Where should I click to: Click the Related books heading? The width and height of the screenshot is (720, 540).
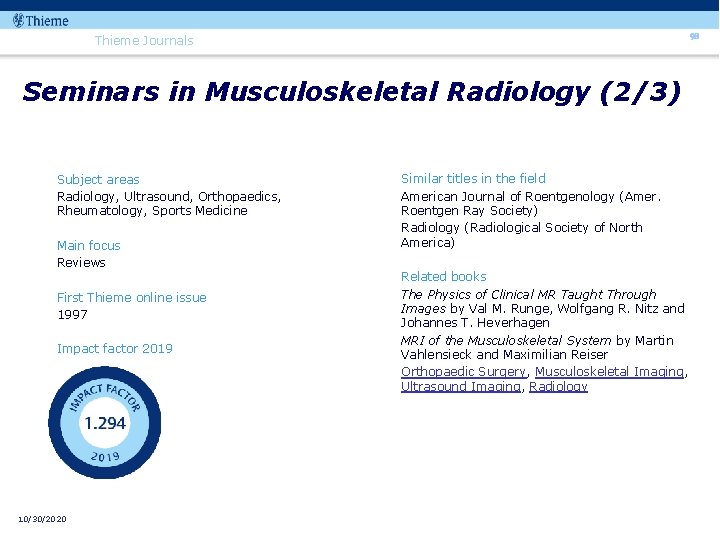tap(444, 276)
